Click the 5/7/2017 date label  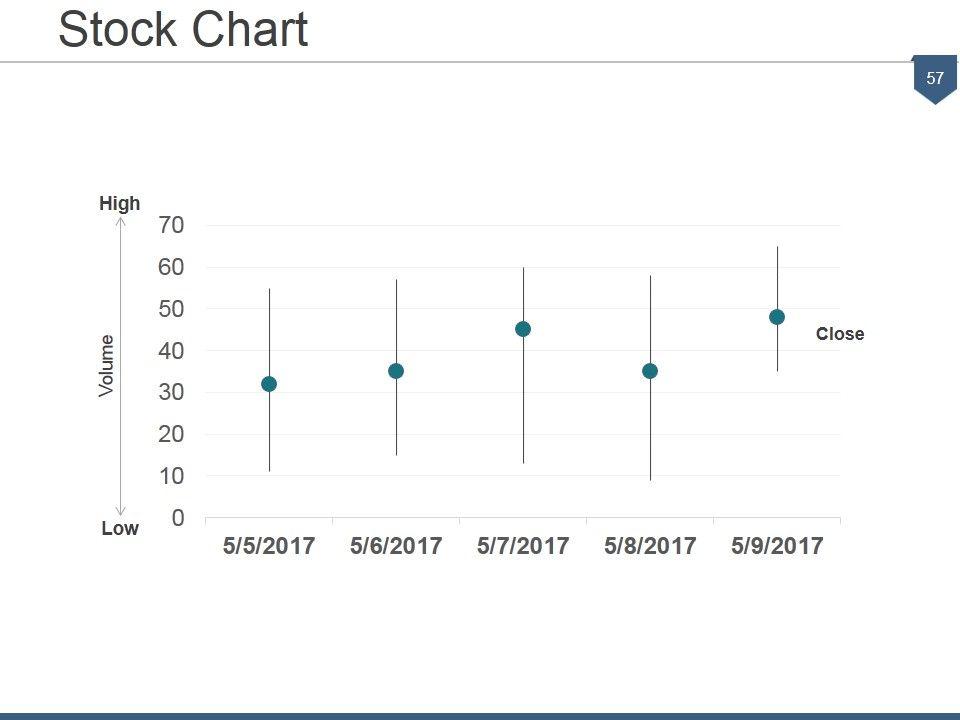(523, 546)
